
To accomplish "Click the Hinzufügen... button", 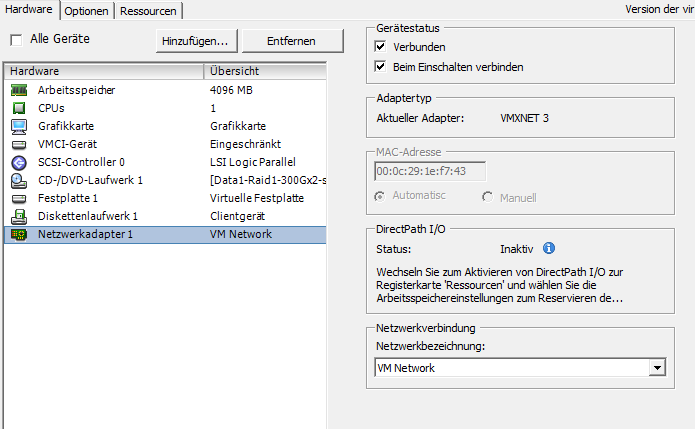I will point(197,41).
